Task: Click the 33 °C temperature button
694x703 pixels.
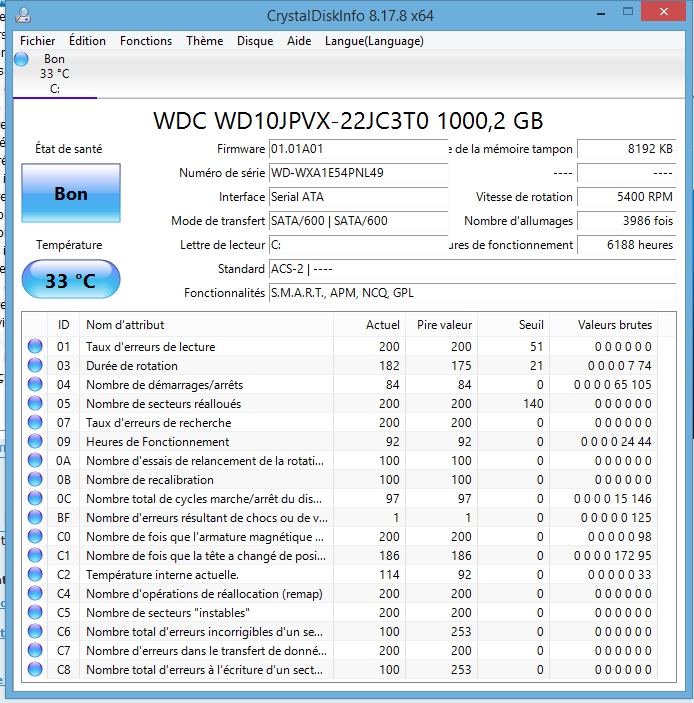Action: coord(70,280)
